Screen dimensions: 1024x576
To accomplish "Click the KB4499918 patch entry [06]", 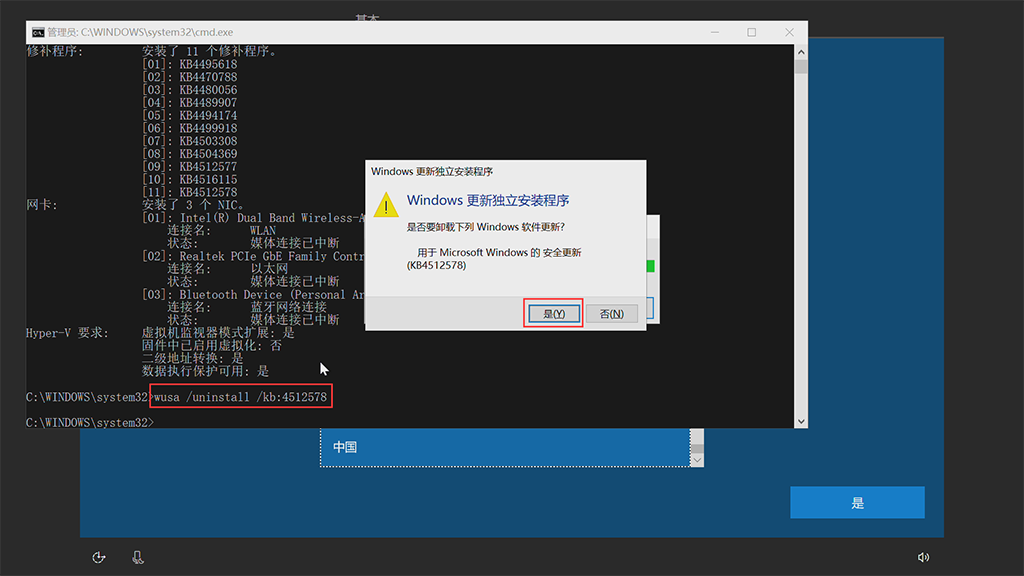I will (x=189, y=128).
